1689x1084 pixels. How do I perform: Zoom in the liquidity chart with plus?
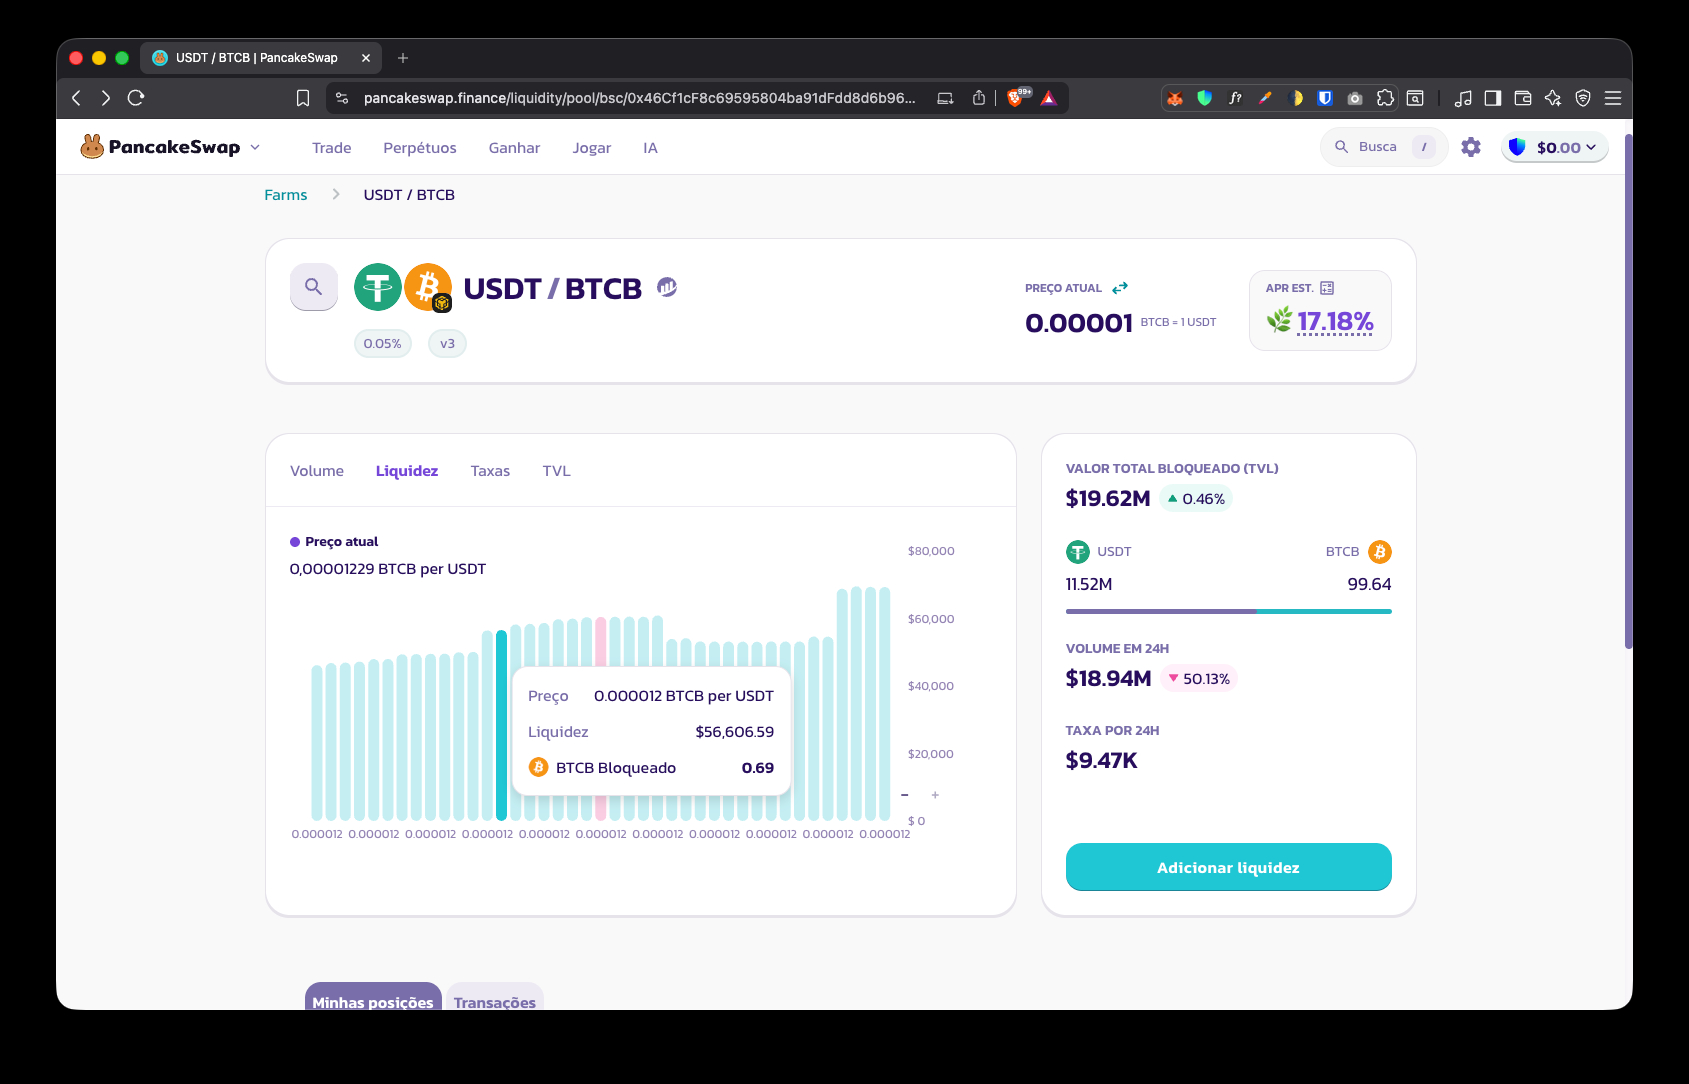click(935, 795)
